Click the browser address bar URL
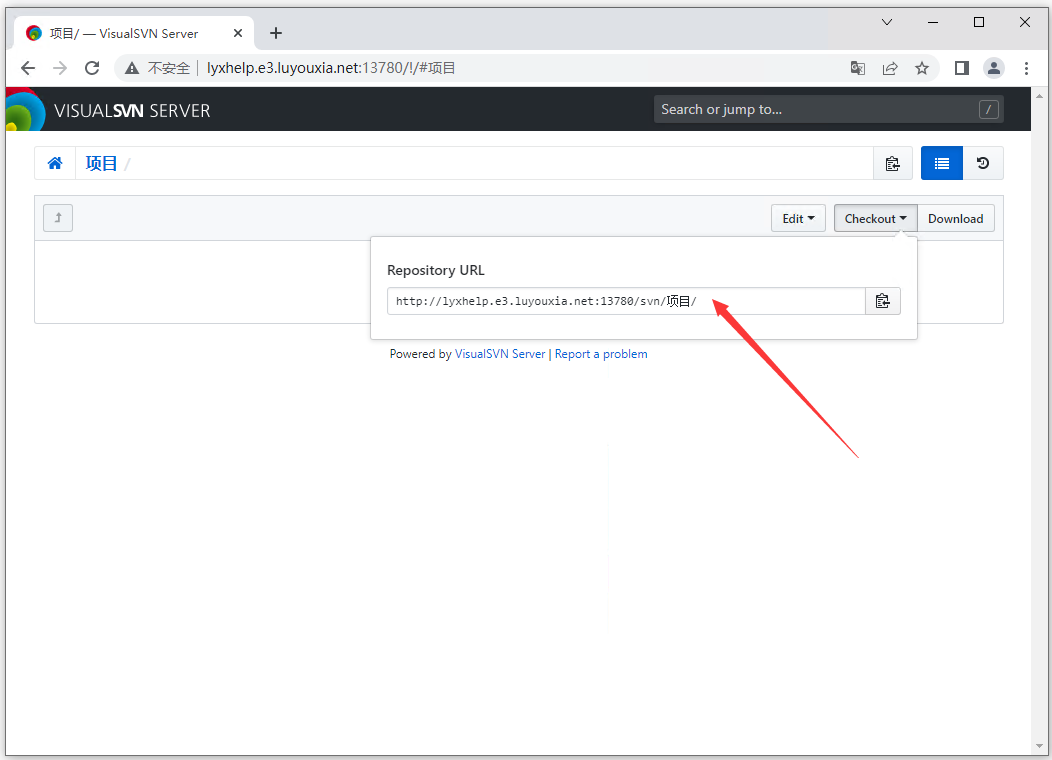Image resolution: width=1052 pixels, height=760 pixels. [331, 68]
